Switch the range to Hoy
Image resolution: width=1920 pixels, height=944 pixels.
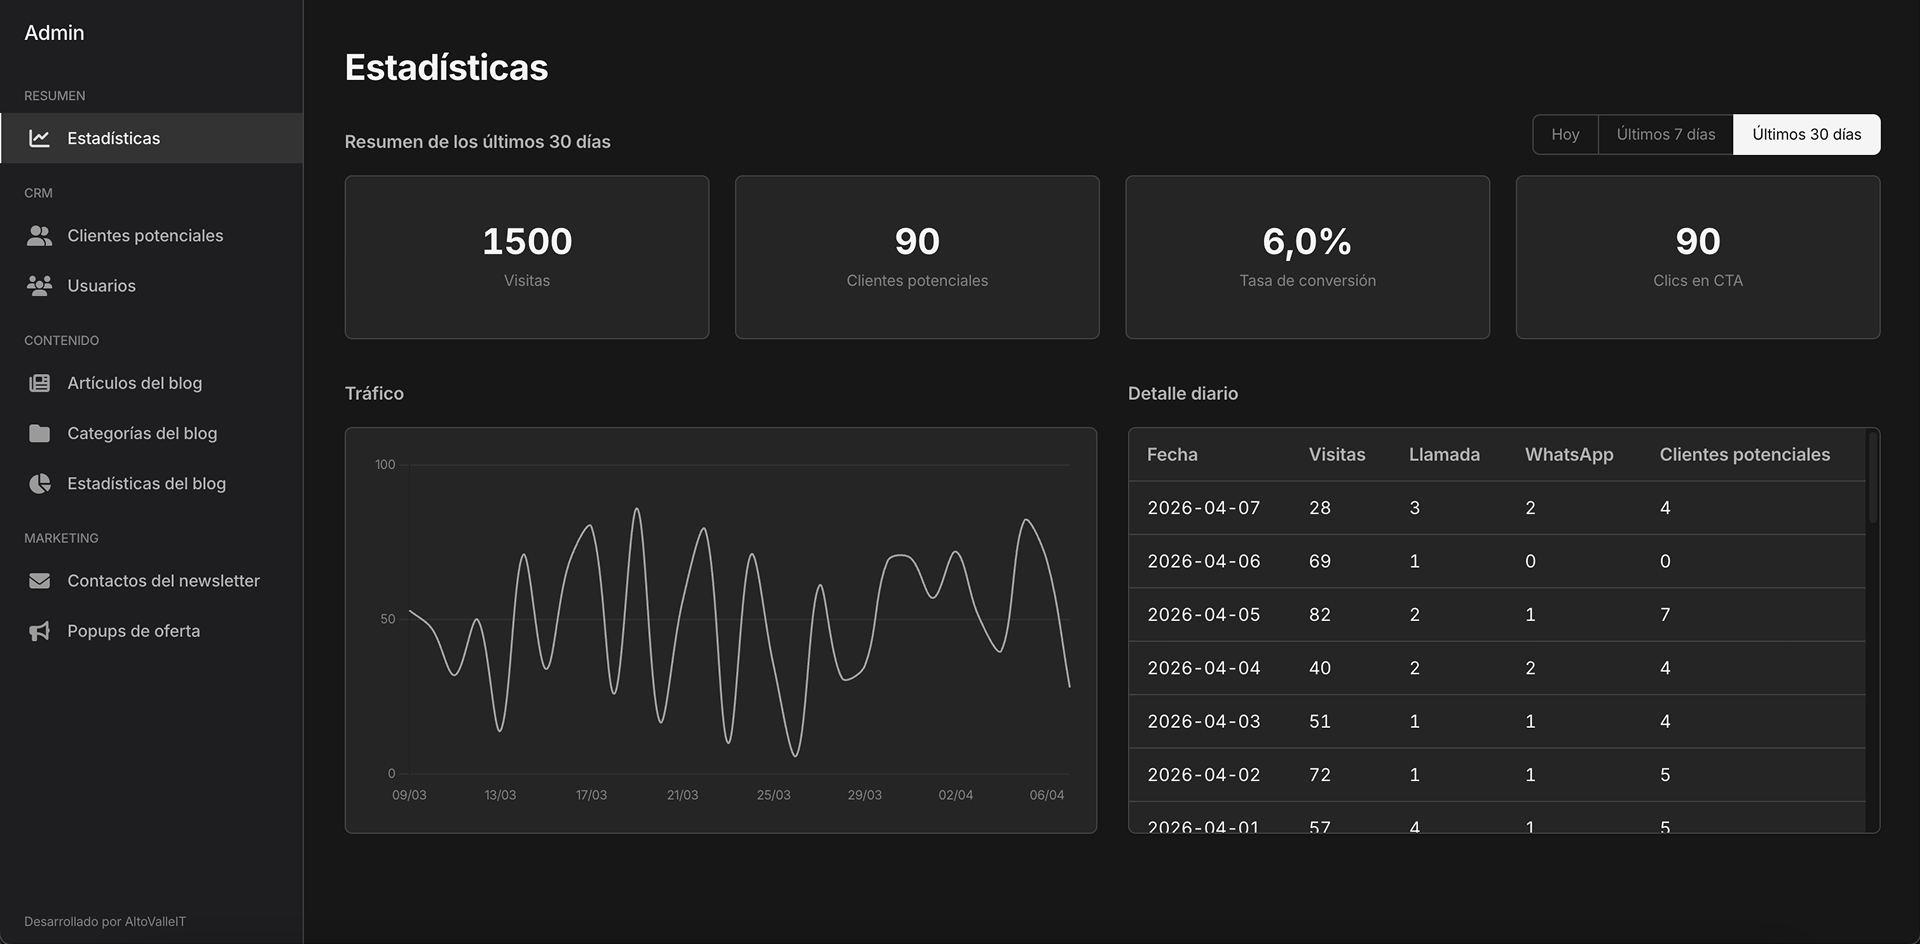1565,135
